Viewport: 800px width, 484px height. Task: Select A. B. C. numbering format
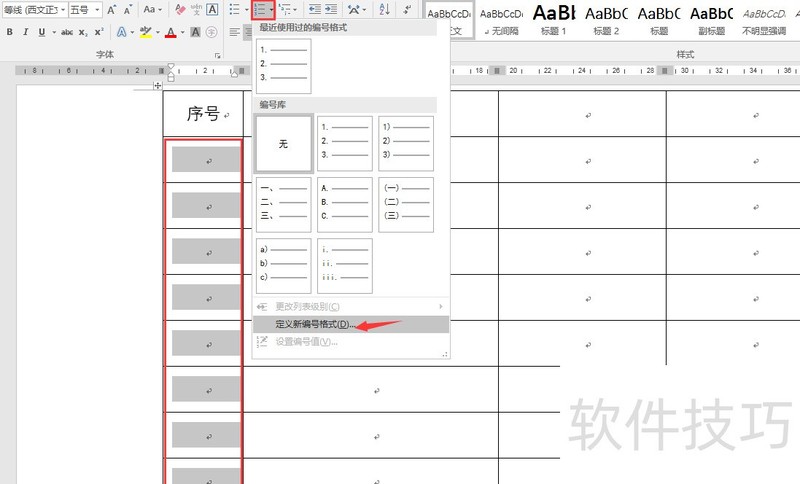pos(345,205)
